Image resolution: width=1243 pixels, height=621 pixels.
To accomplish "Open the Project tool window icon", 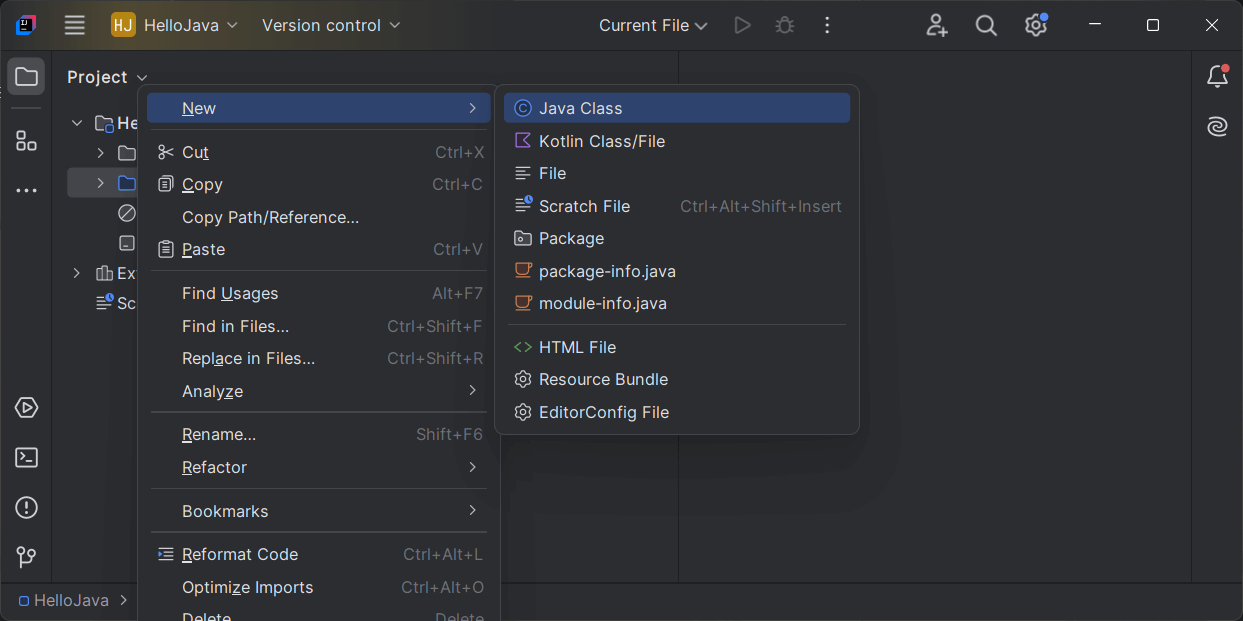I will point(26,77).
